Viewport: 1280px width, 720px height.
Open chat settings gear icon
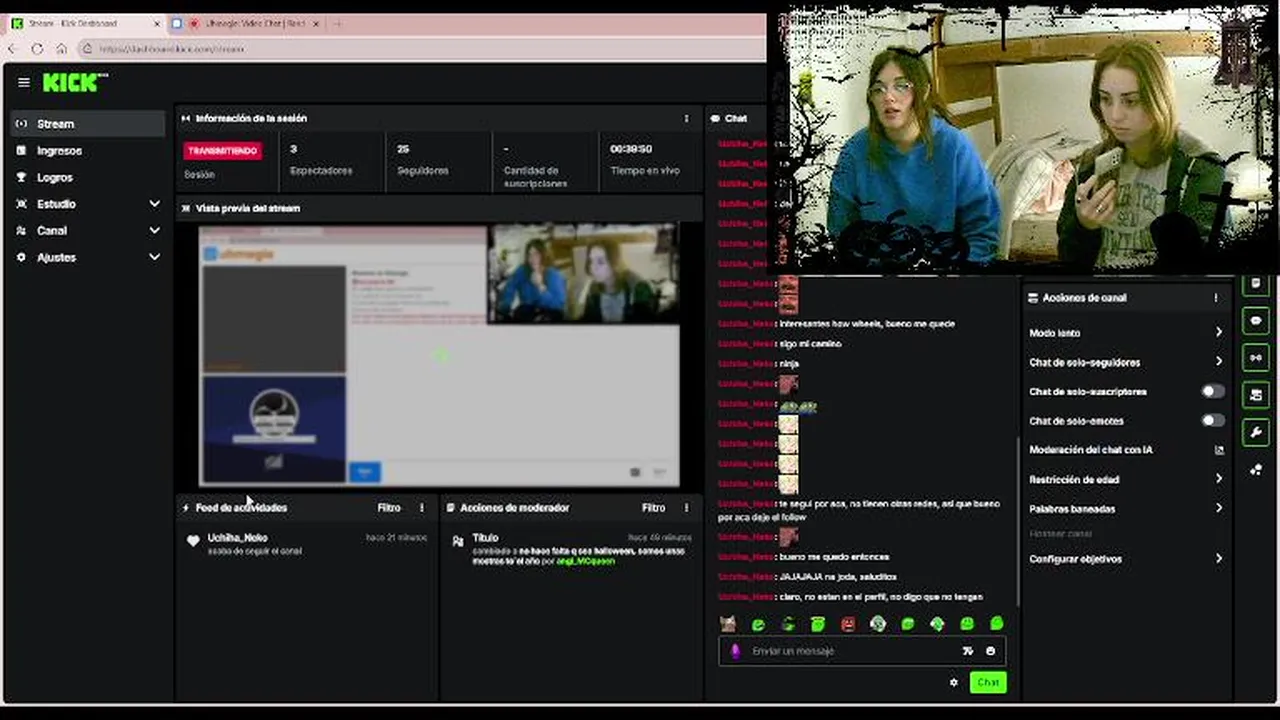pos(953,682)
